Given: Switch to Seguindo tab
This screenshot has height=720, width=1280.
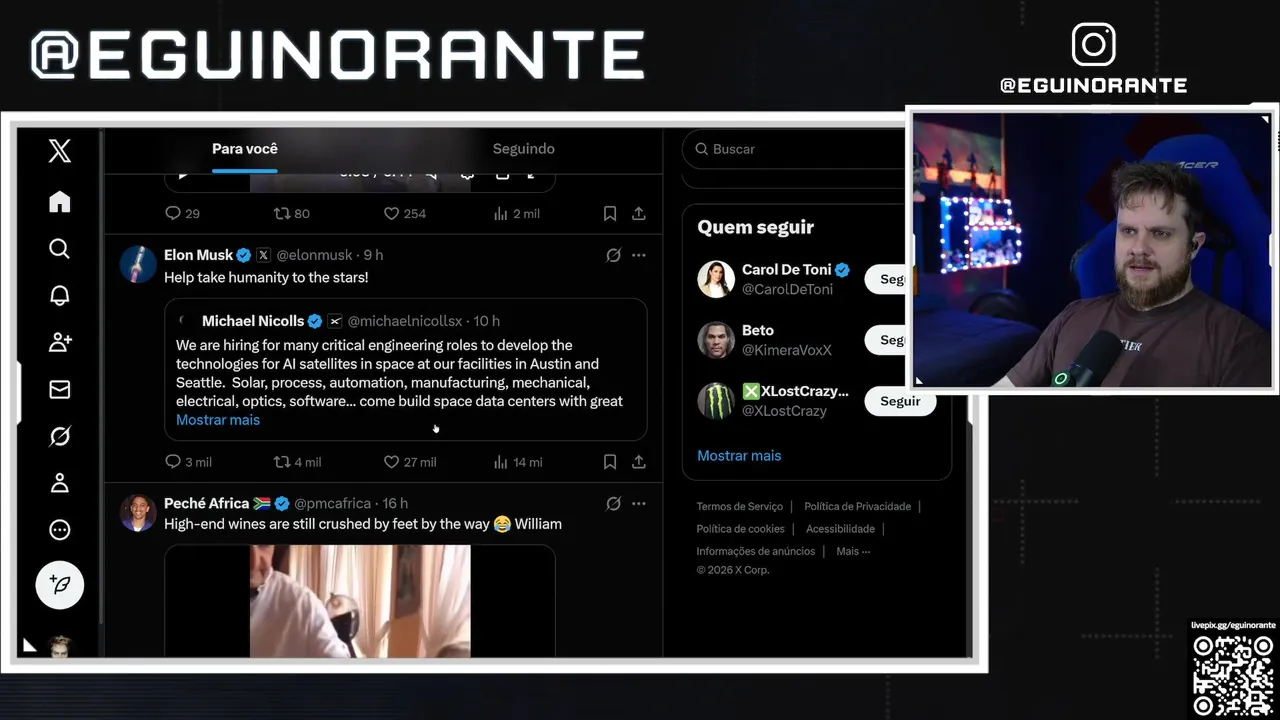Looking at the screenshot, I should point(523,149).
